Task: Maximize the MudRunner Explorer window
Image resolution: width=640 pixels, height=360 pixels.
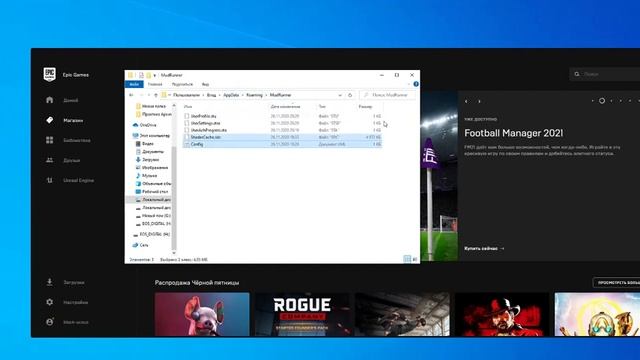Action: click(x=396, y=75)
